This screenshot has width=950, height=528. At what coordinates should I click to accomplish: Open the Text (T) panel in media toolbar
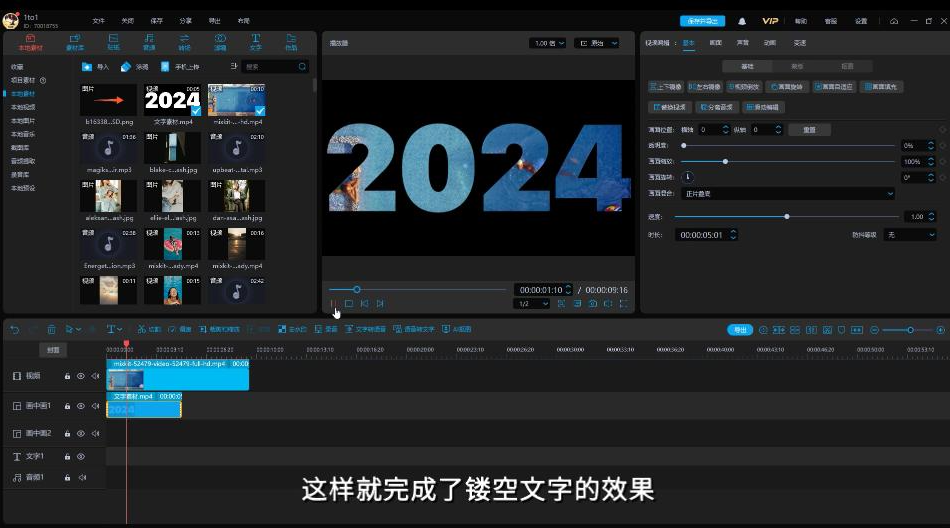[256, 42]
